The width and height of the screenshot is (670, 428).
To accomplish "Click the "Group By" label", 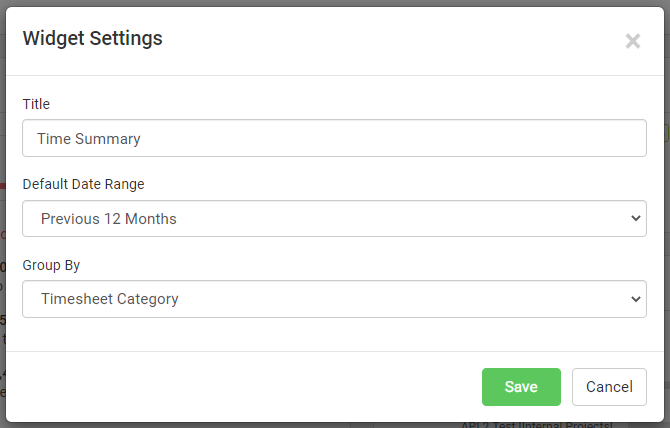I will tap(51, 265).
